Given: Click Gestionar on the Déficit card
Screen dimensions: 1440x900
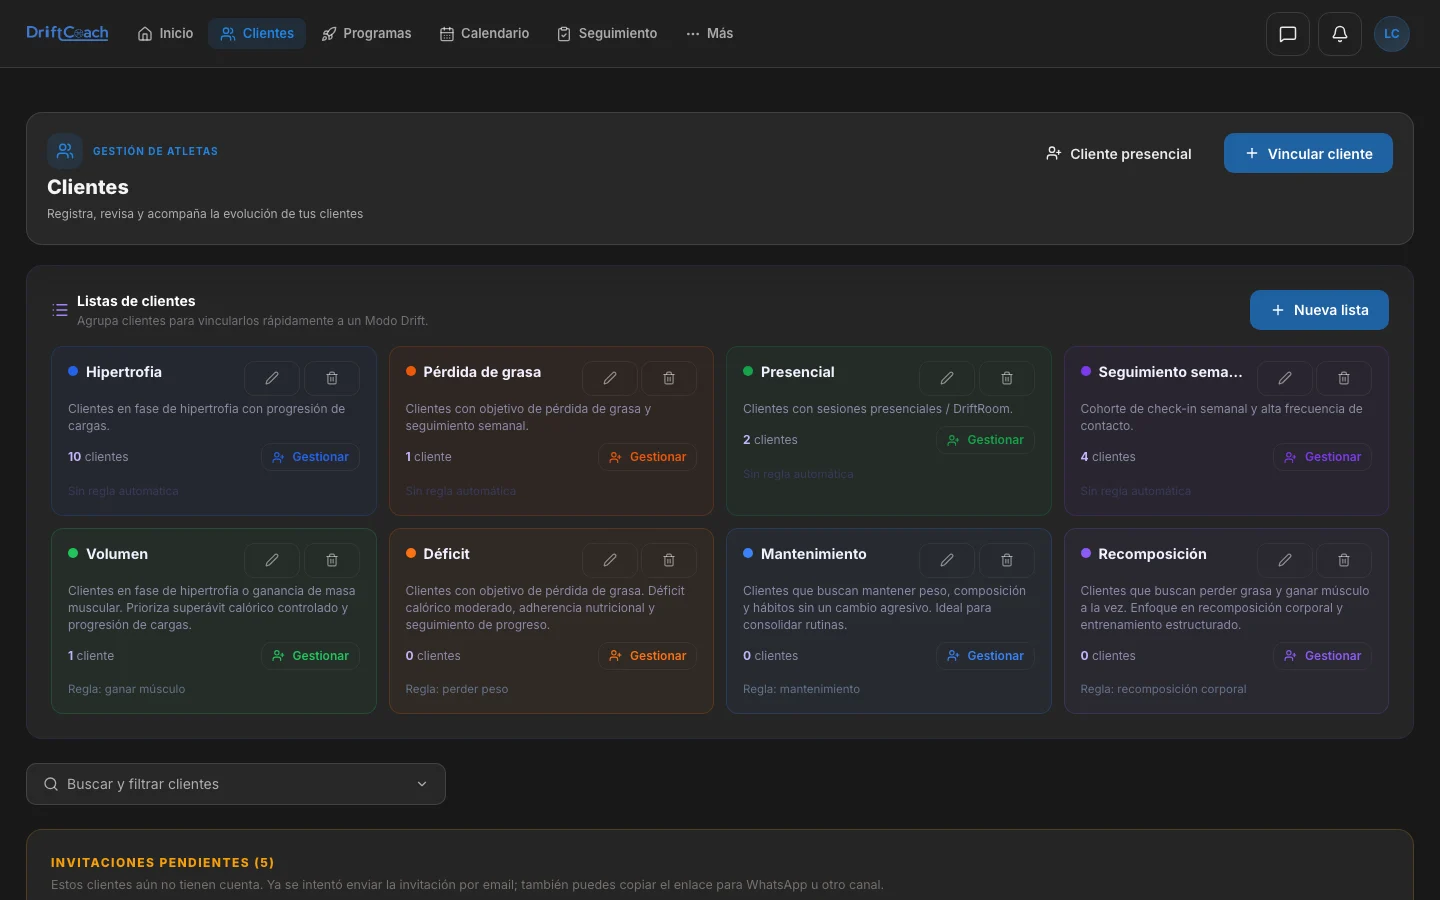Looking at the screenshot, I should (x=648, y=656).
